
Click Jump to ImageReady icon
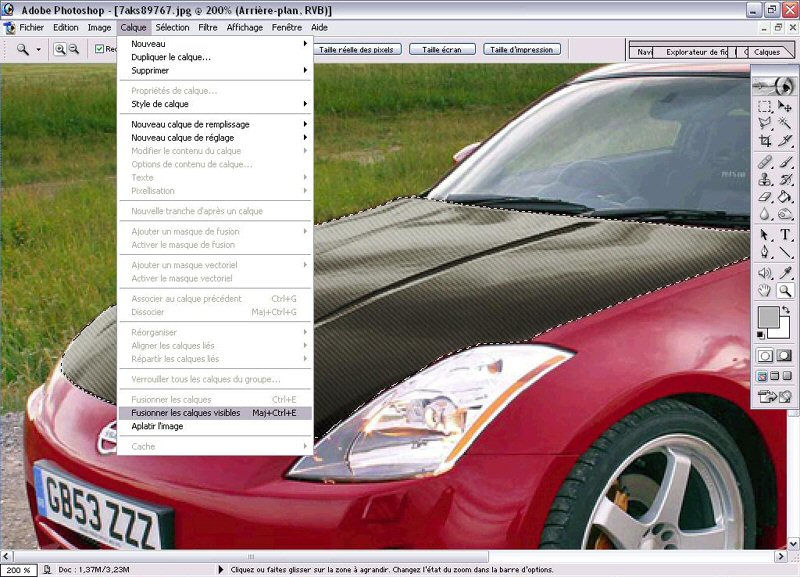click(x=774, y=396)
